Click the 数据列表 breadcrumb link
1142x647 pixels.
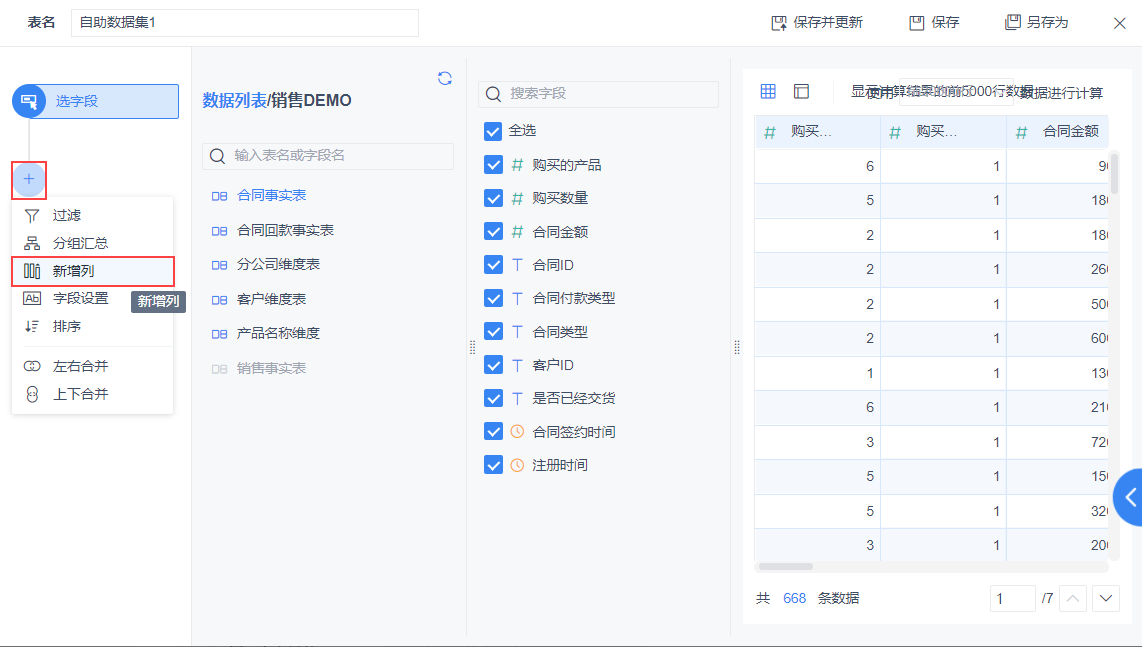coord(235,101)
